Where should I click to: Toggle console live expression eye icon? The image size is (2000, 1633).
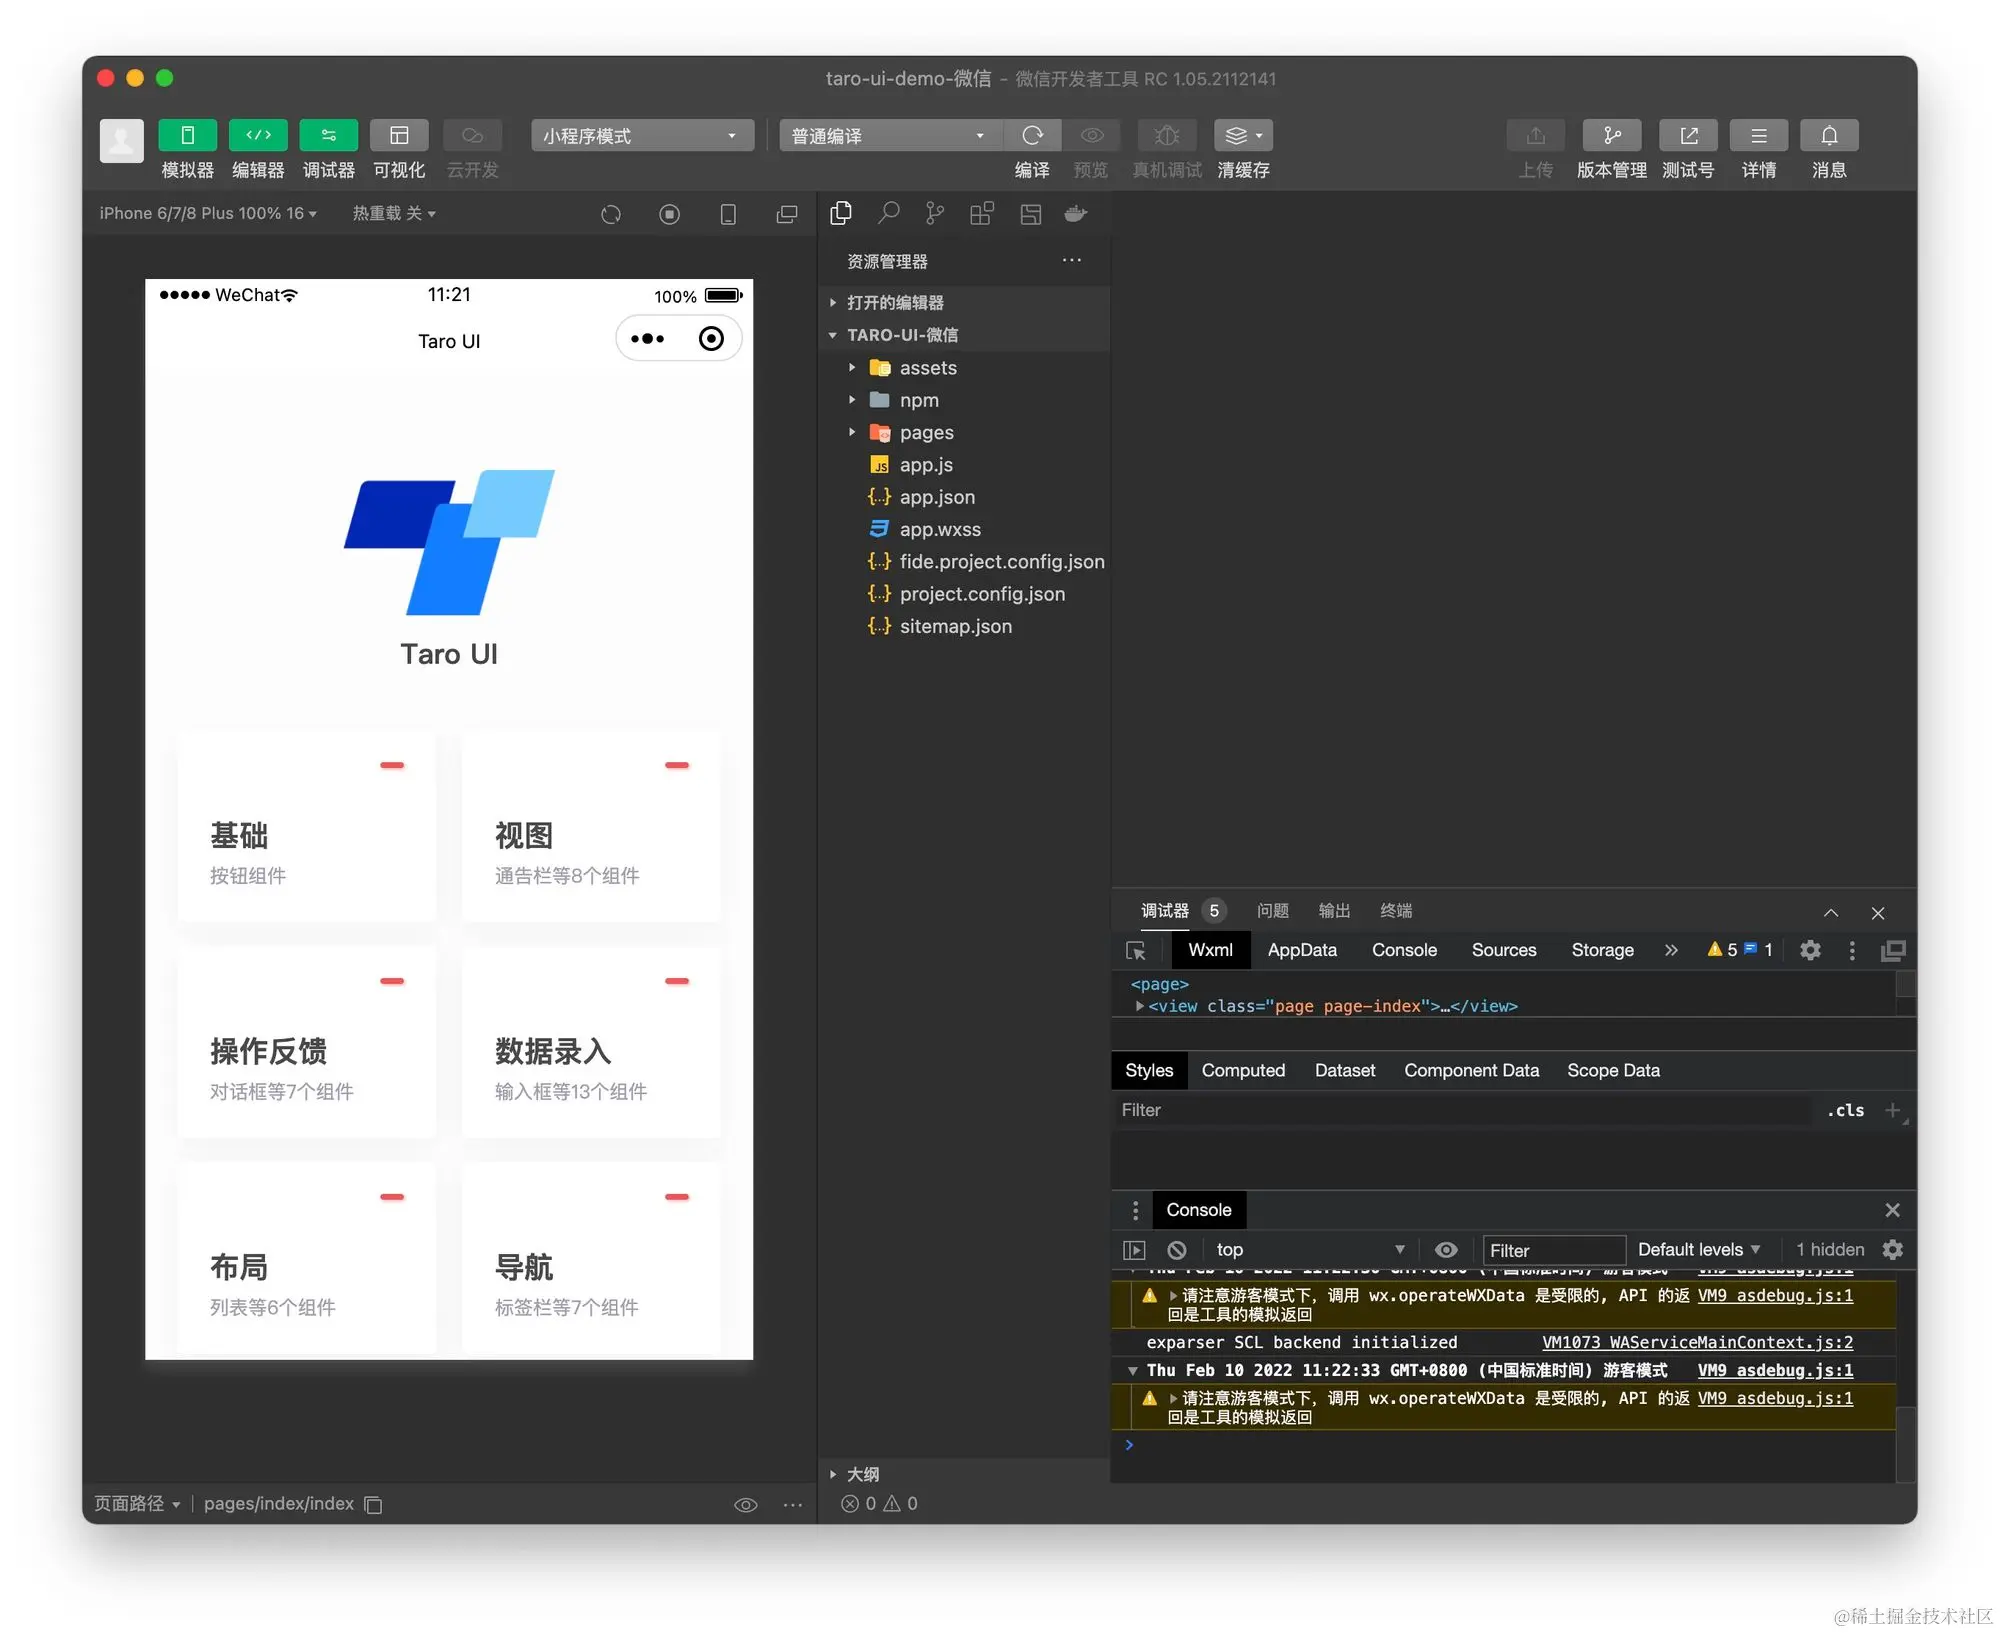click(1446, 1250)
